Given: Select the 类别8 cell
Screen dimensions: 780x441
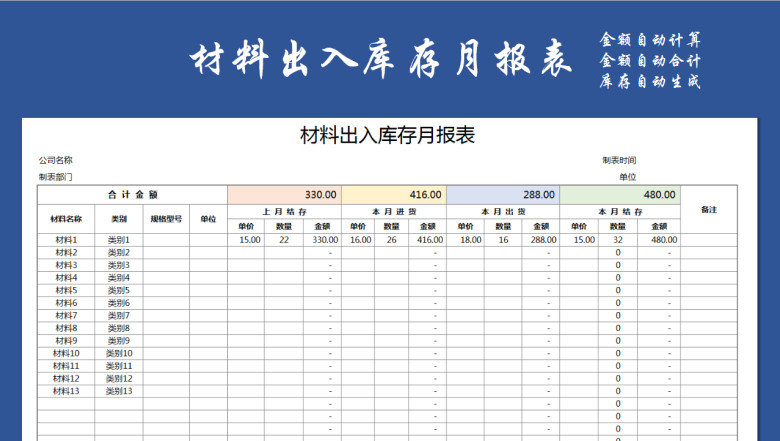Looking at the screenshot, I should [x=119, y=328].
